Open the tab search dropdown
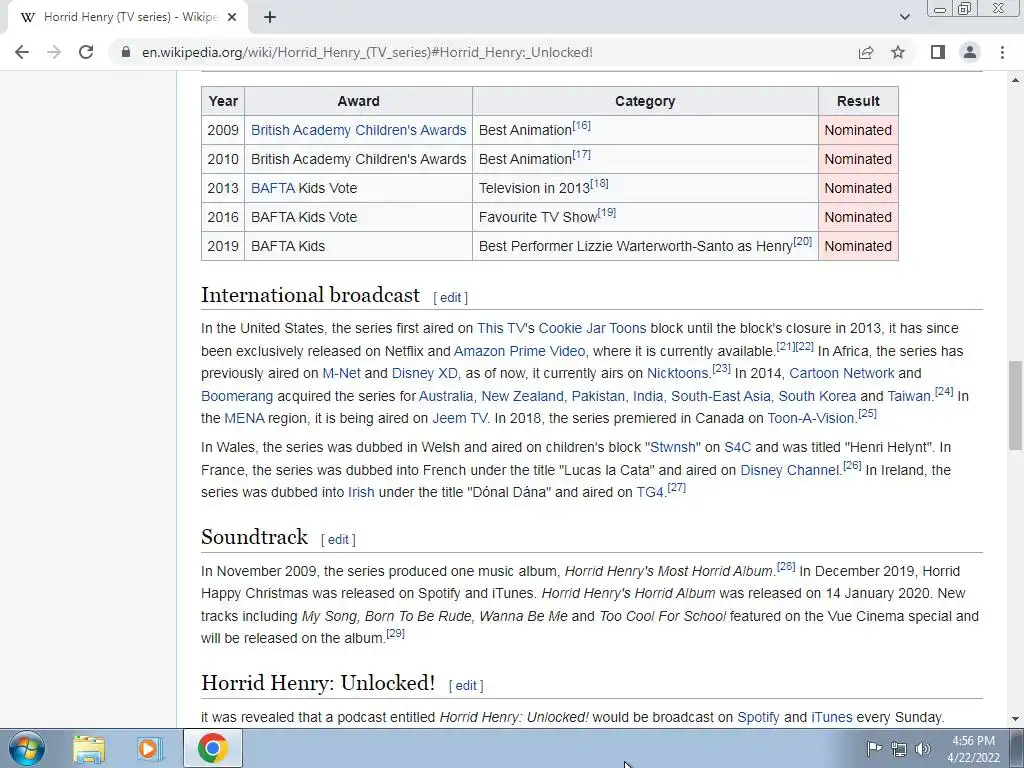This screenshot has width=1024, height=768. pos(904,17)
